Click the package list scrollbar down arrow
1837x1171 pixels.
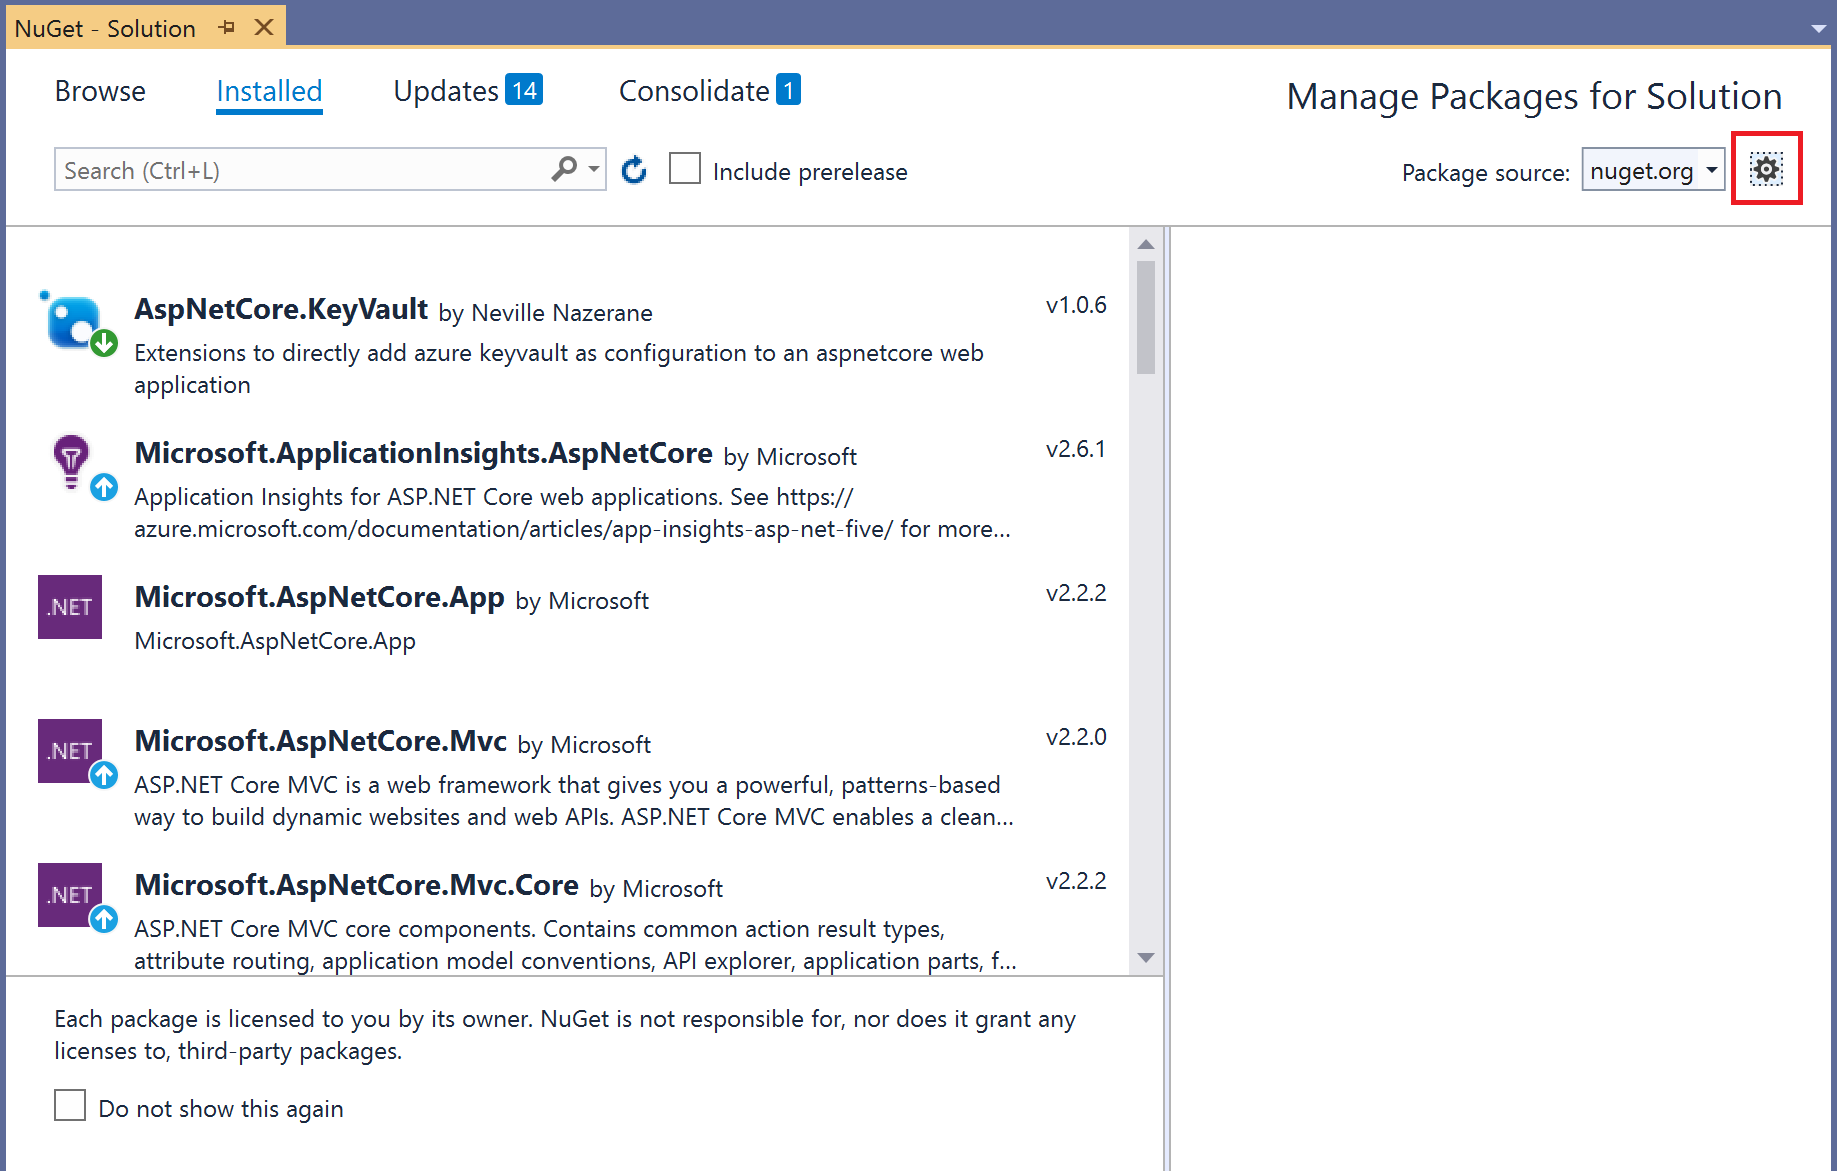[x=1146, y=958]
